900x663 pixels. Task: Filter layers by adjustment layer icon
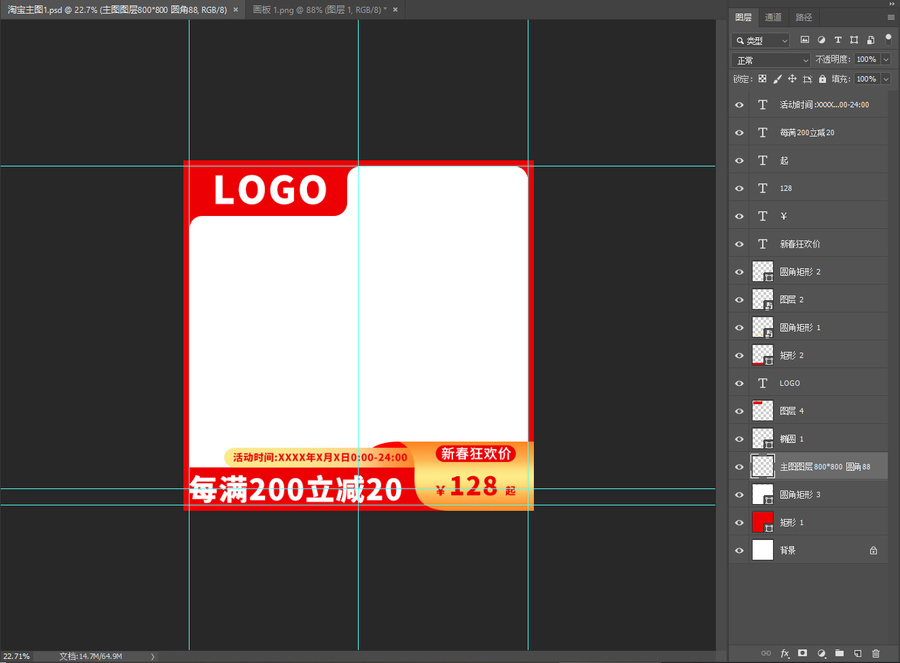coord(821,40)
